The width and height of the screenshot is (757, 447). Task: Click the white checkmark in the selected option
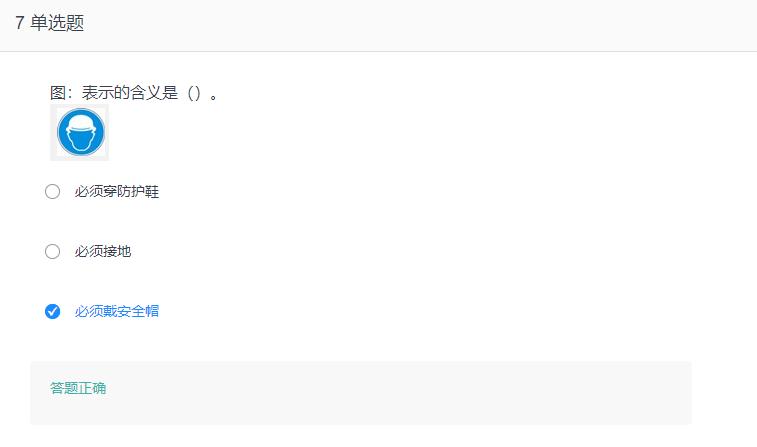point(53,311)
